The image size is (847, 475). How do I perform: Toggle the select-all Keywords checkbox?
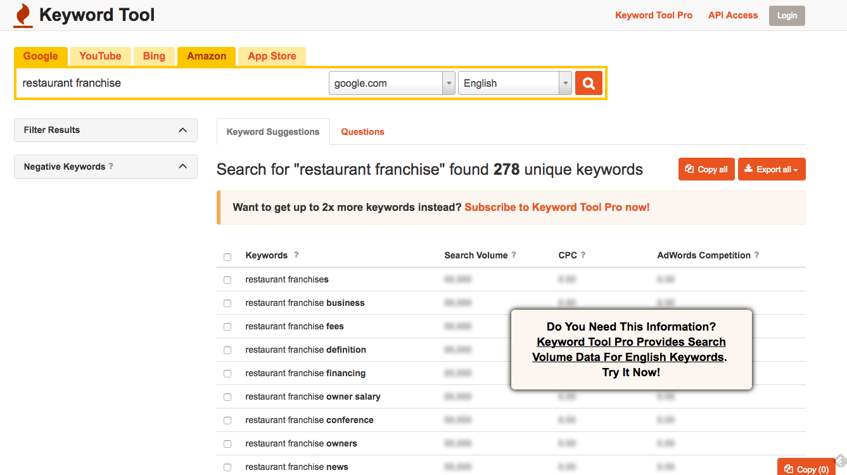[227, 257]
